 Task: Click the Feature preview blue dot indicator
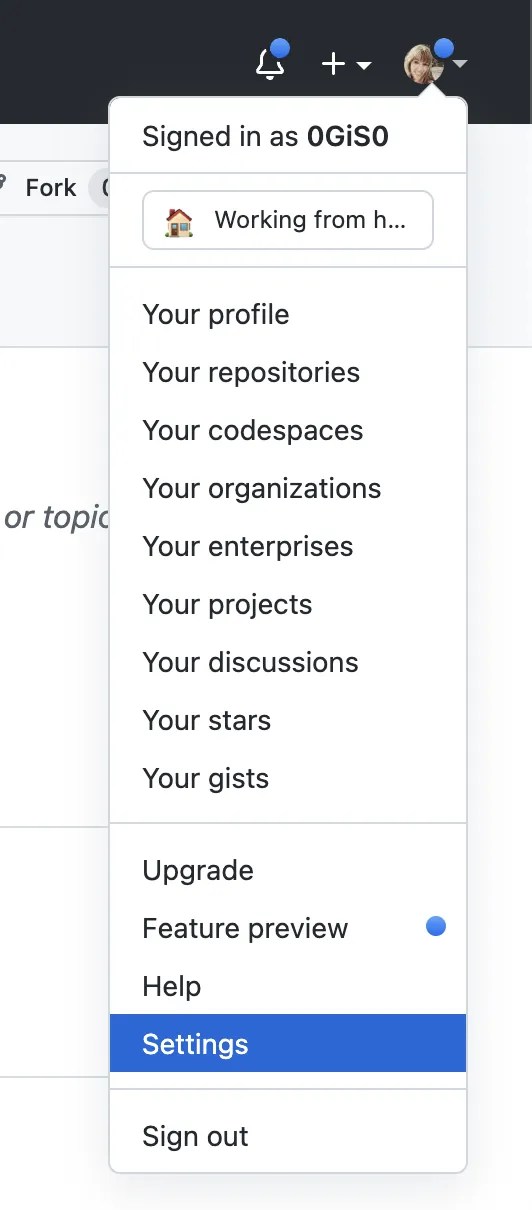(x=436, y=927)
